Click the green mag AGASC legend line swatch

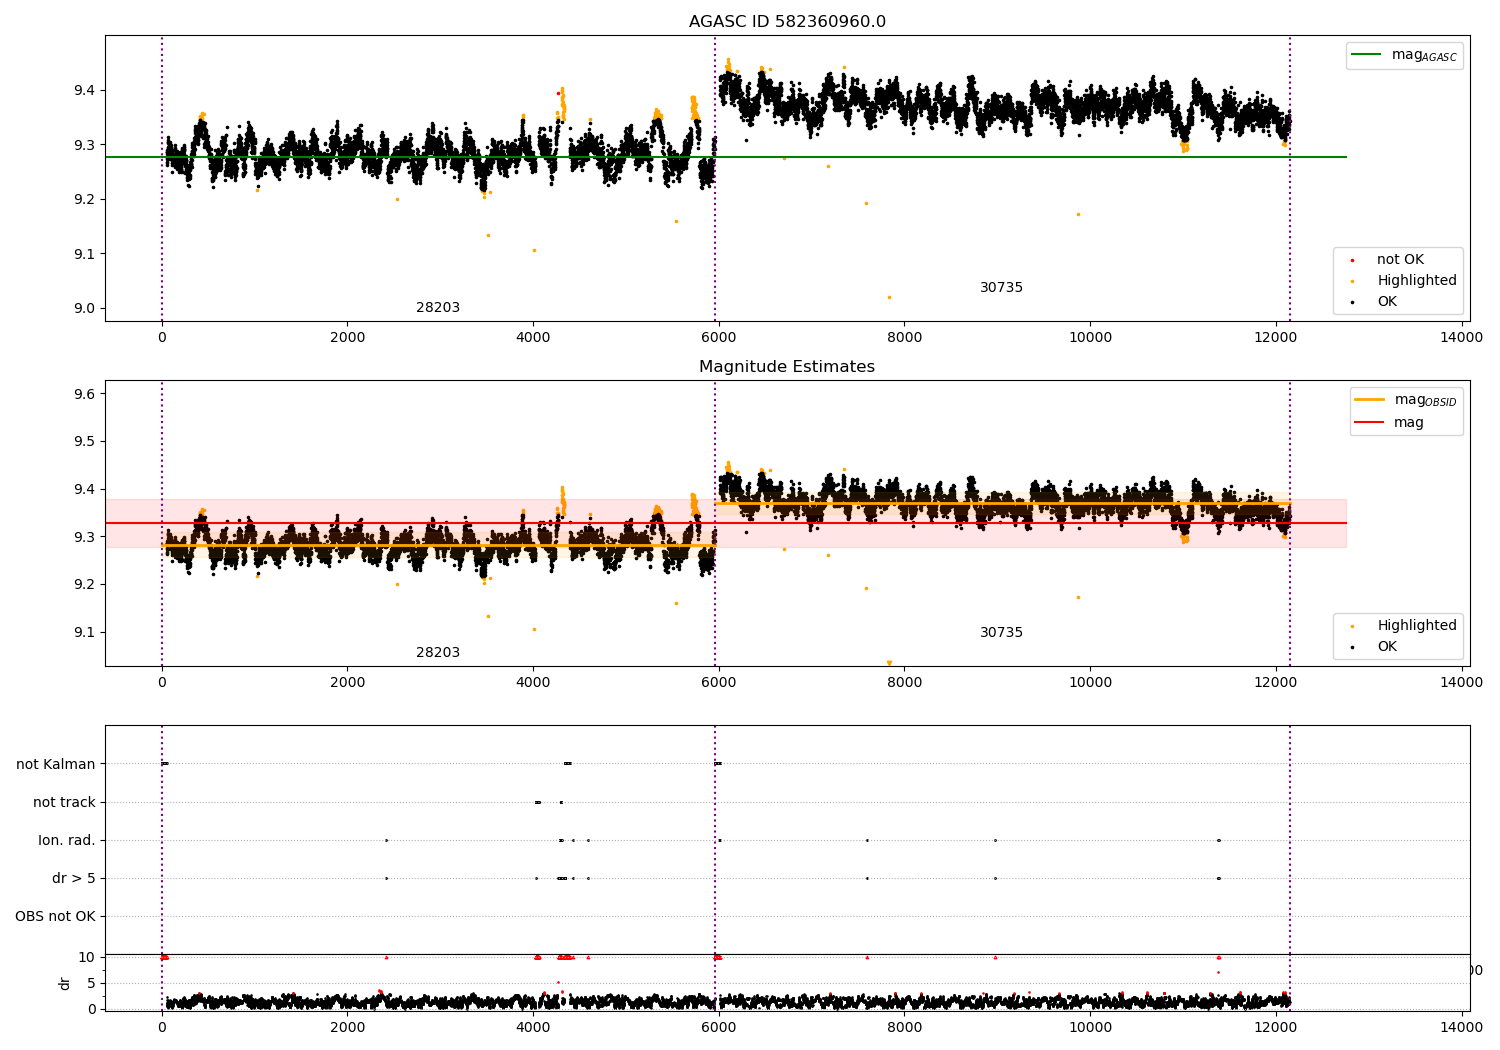[x=1366, y=55]
